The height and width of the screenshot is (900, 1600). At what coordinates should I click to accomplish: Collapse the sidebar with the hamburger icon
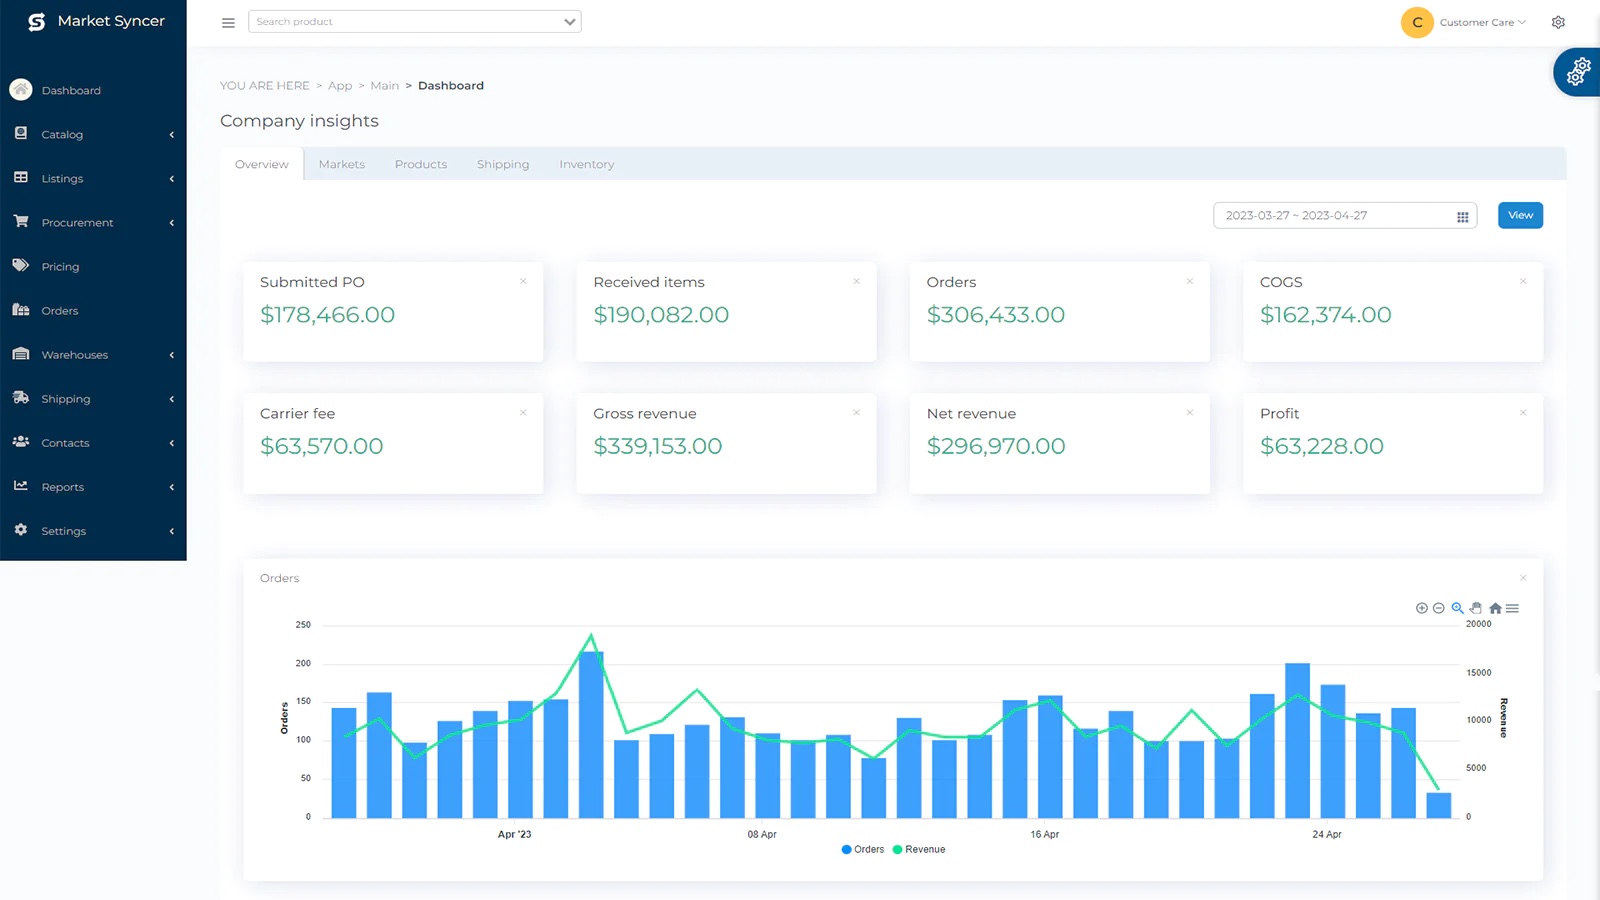[x=228, y=22]
